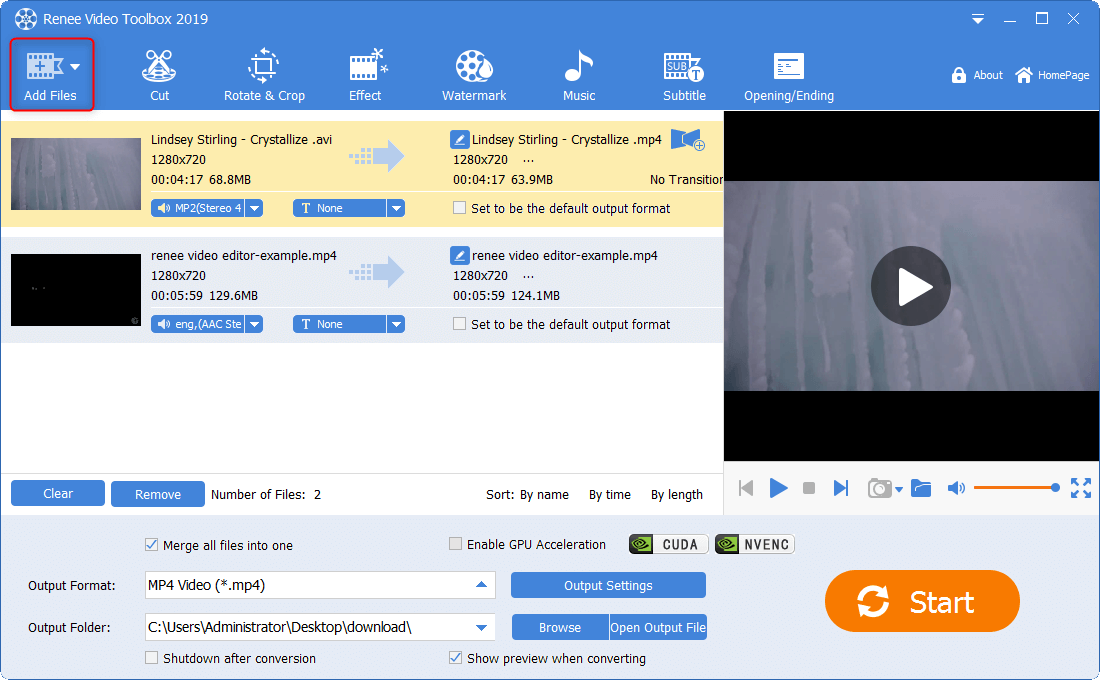Open the Rotate & Crop tool
This screenshot has height=680, width=1100.
pos(264,76)
